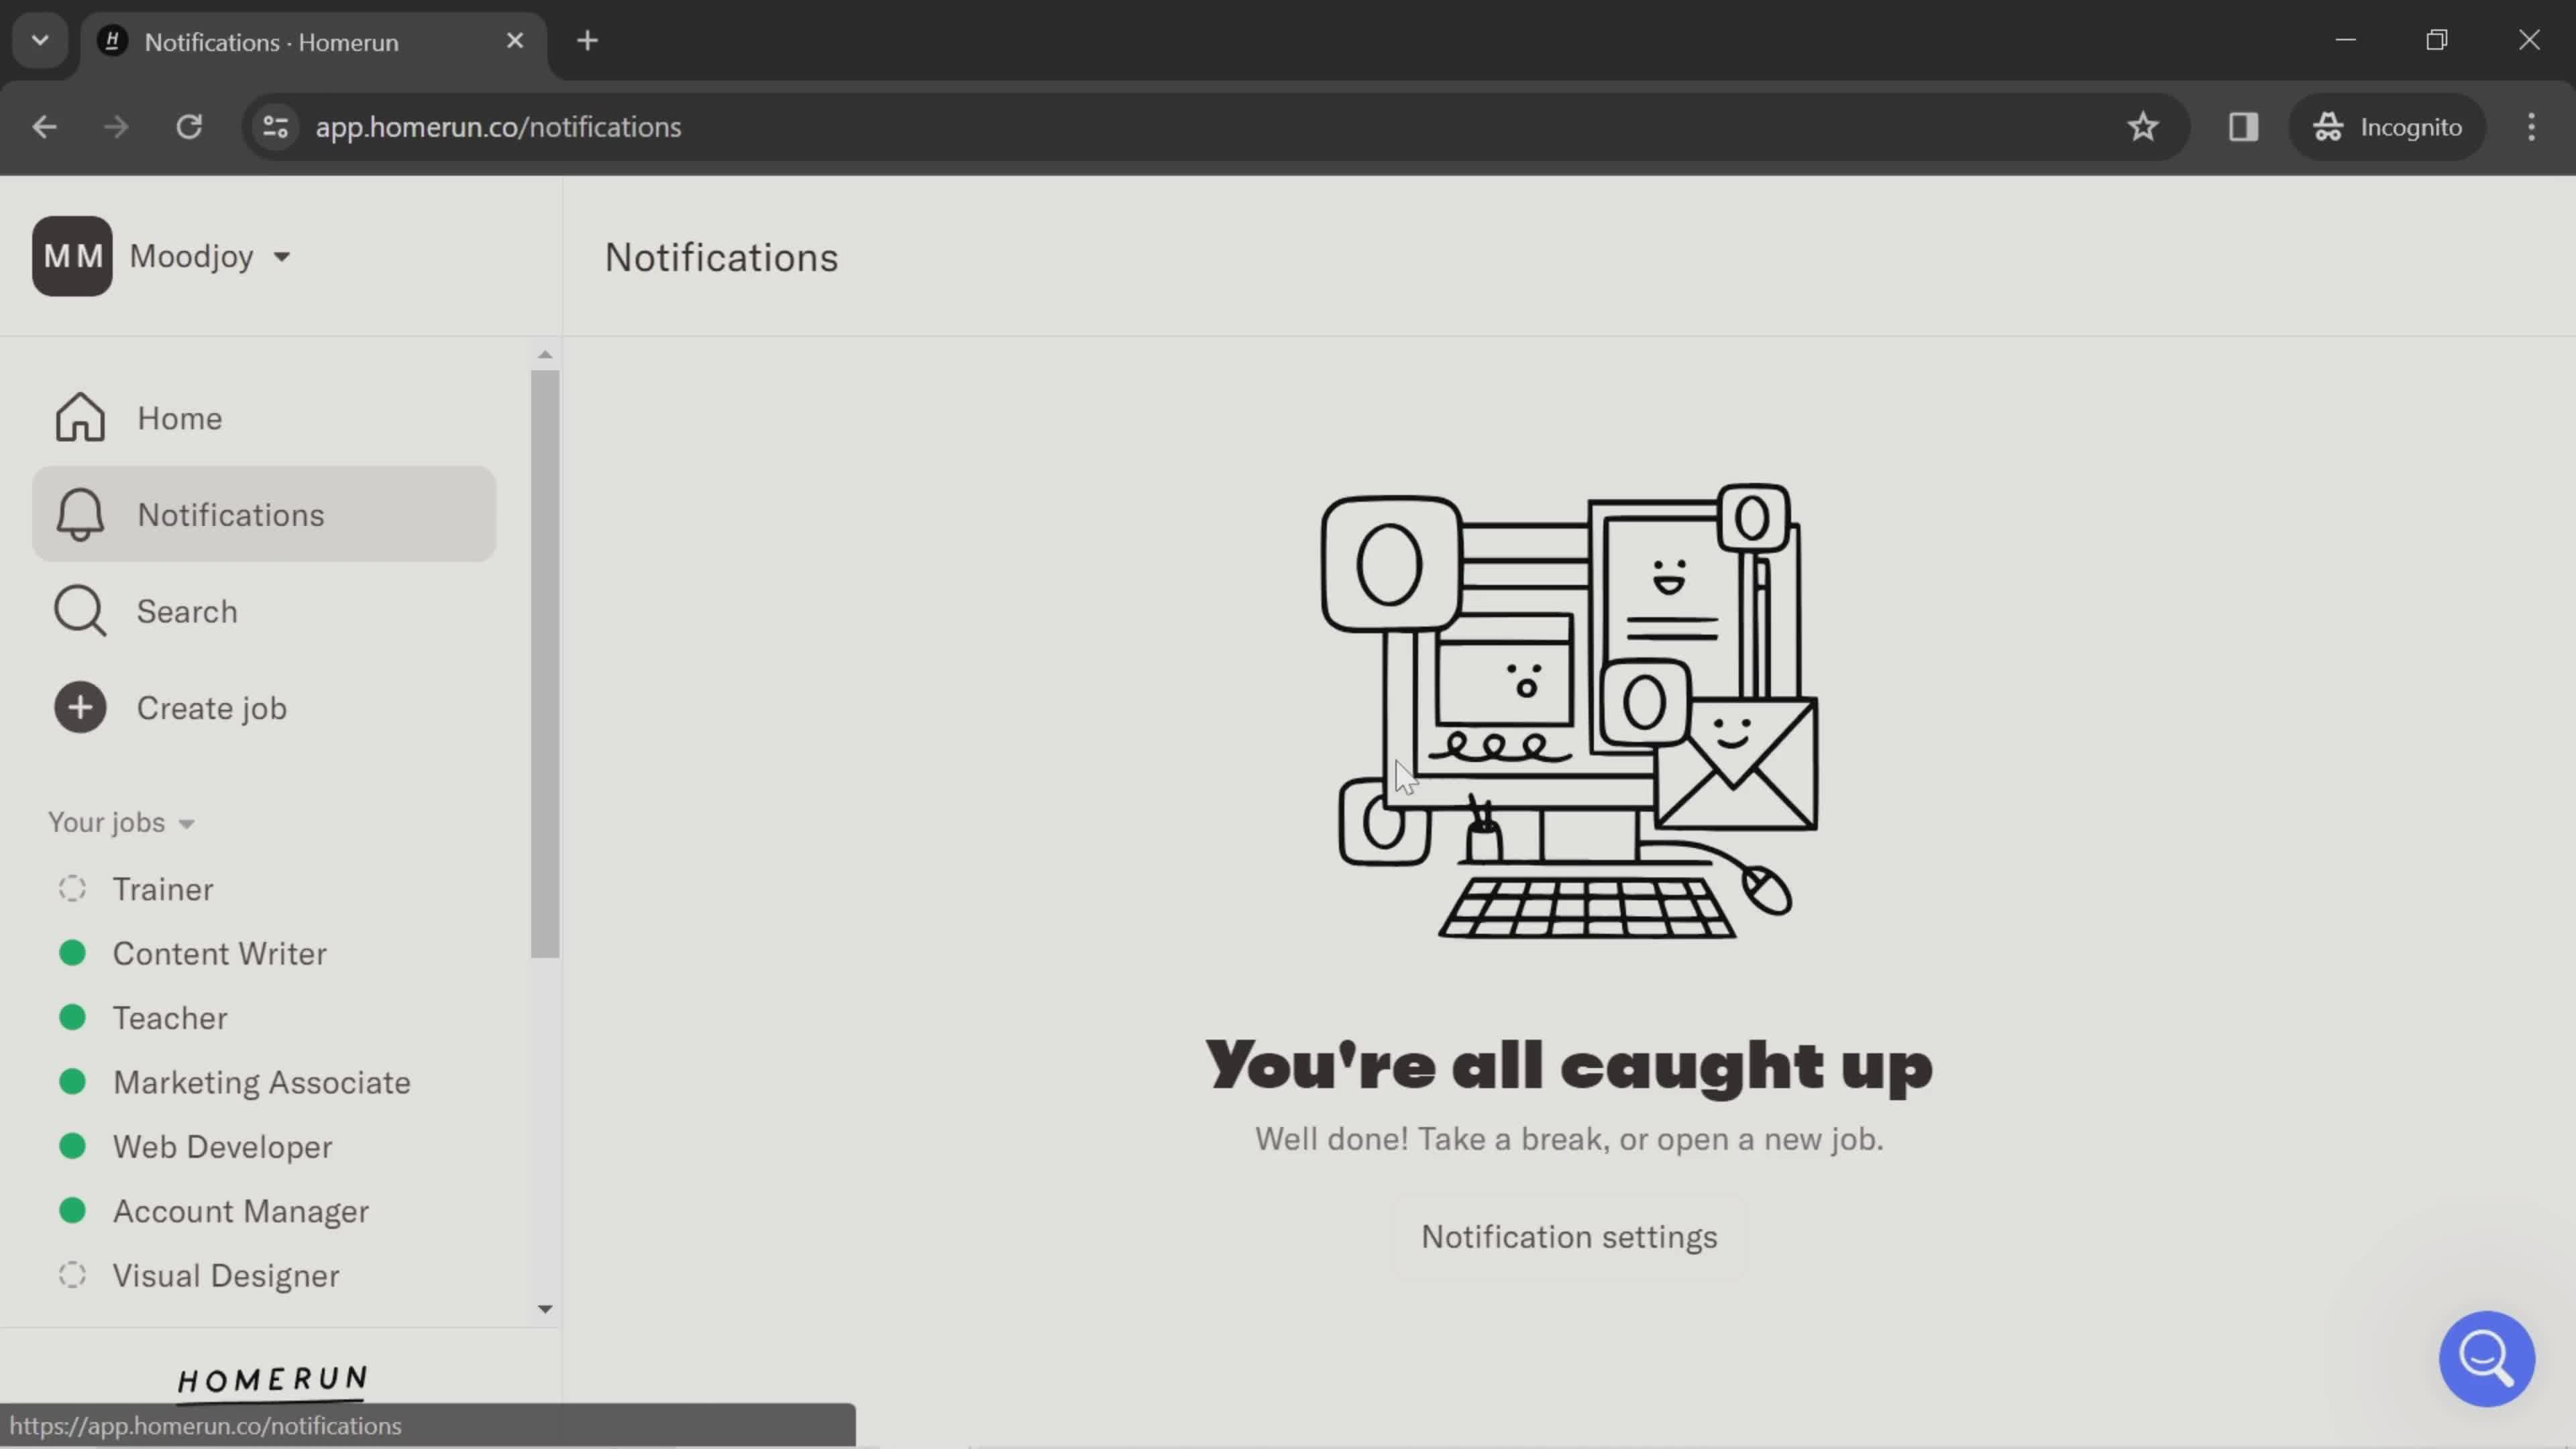Reload the page
The height and width of the screenshot is (1449, 2576).
[189, 127]
